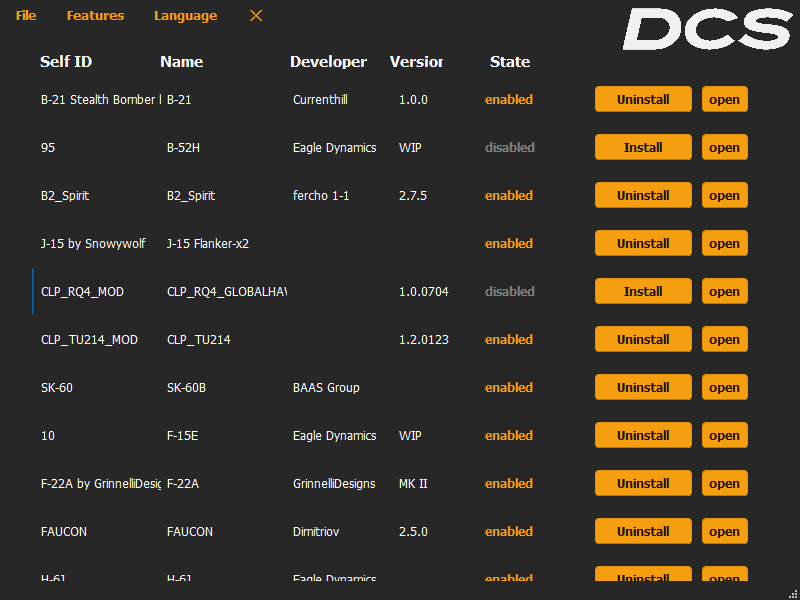Uninstall the J-15 Flanker-x2 mod

click(x=643, y=244)
